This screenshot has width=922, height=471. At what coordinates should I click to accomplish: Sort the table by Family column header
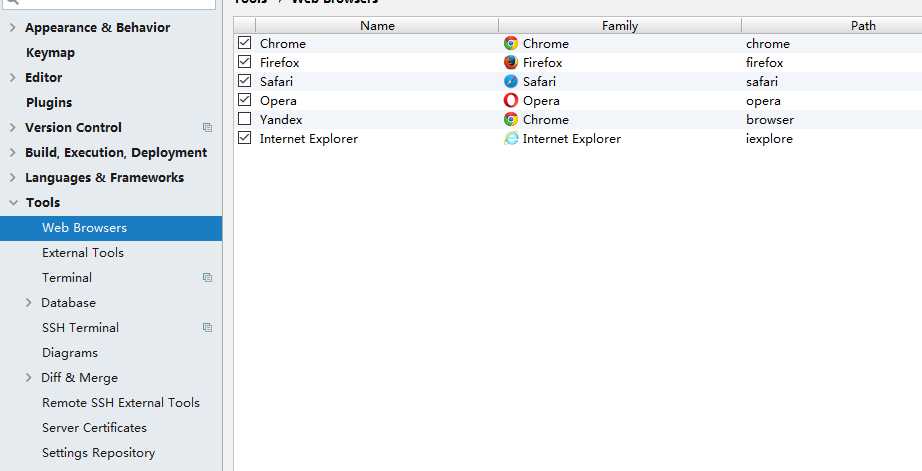pos(620,25)
